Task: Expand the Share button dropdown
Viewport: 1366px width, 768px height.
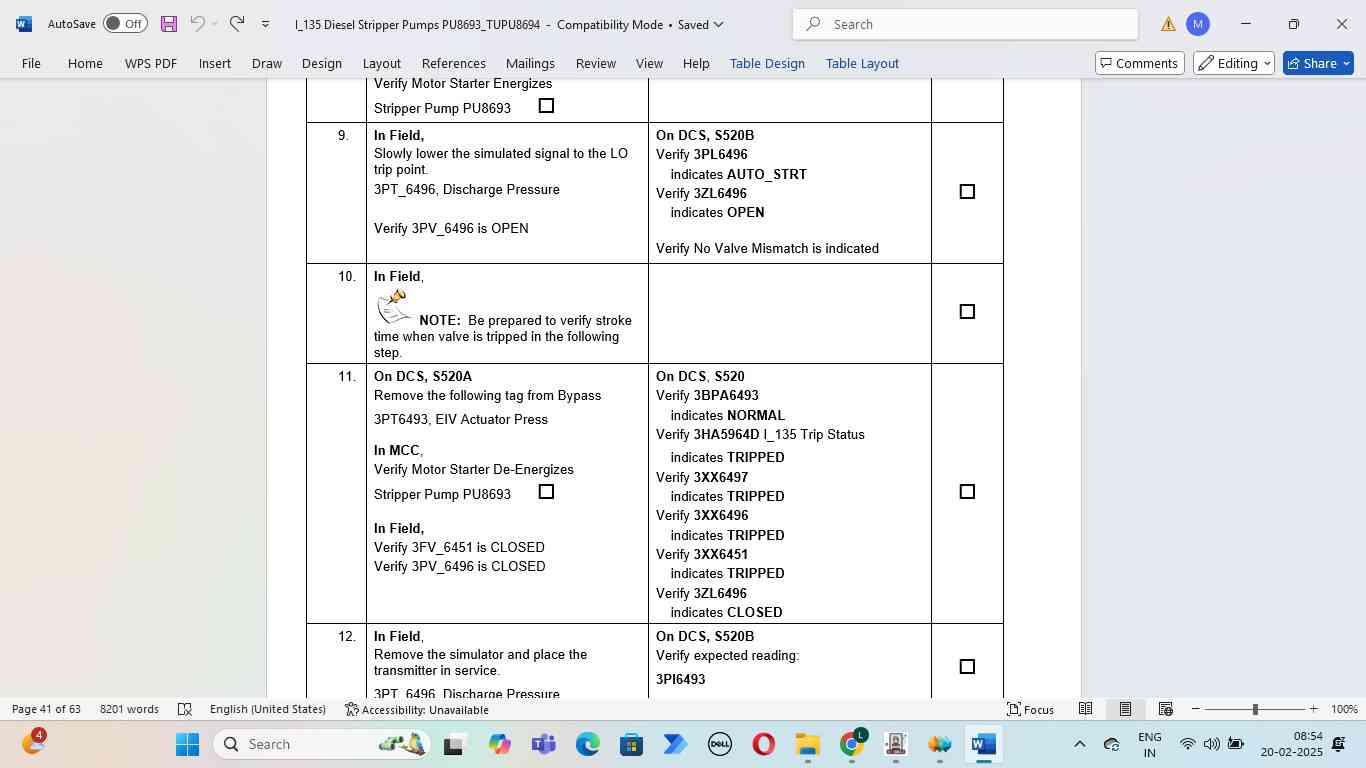Action: (1346, 63)
